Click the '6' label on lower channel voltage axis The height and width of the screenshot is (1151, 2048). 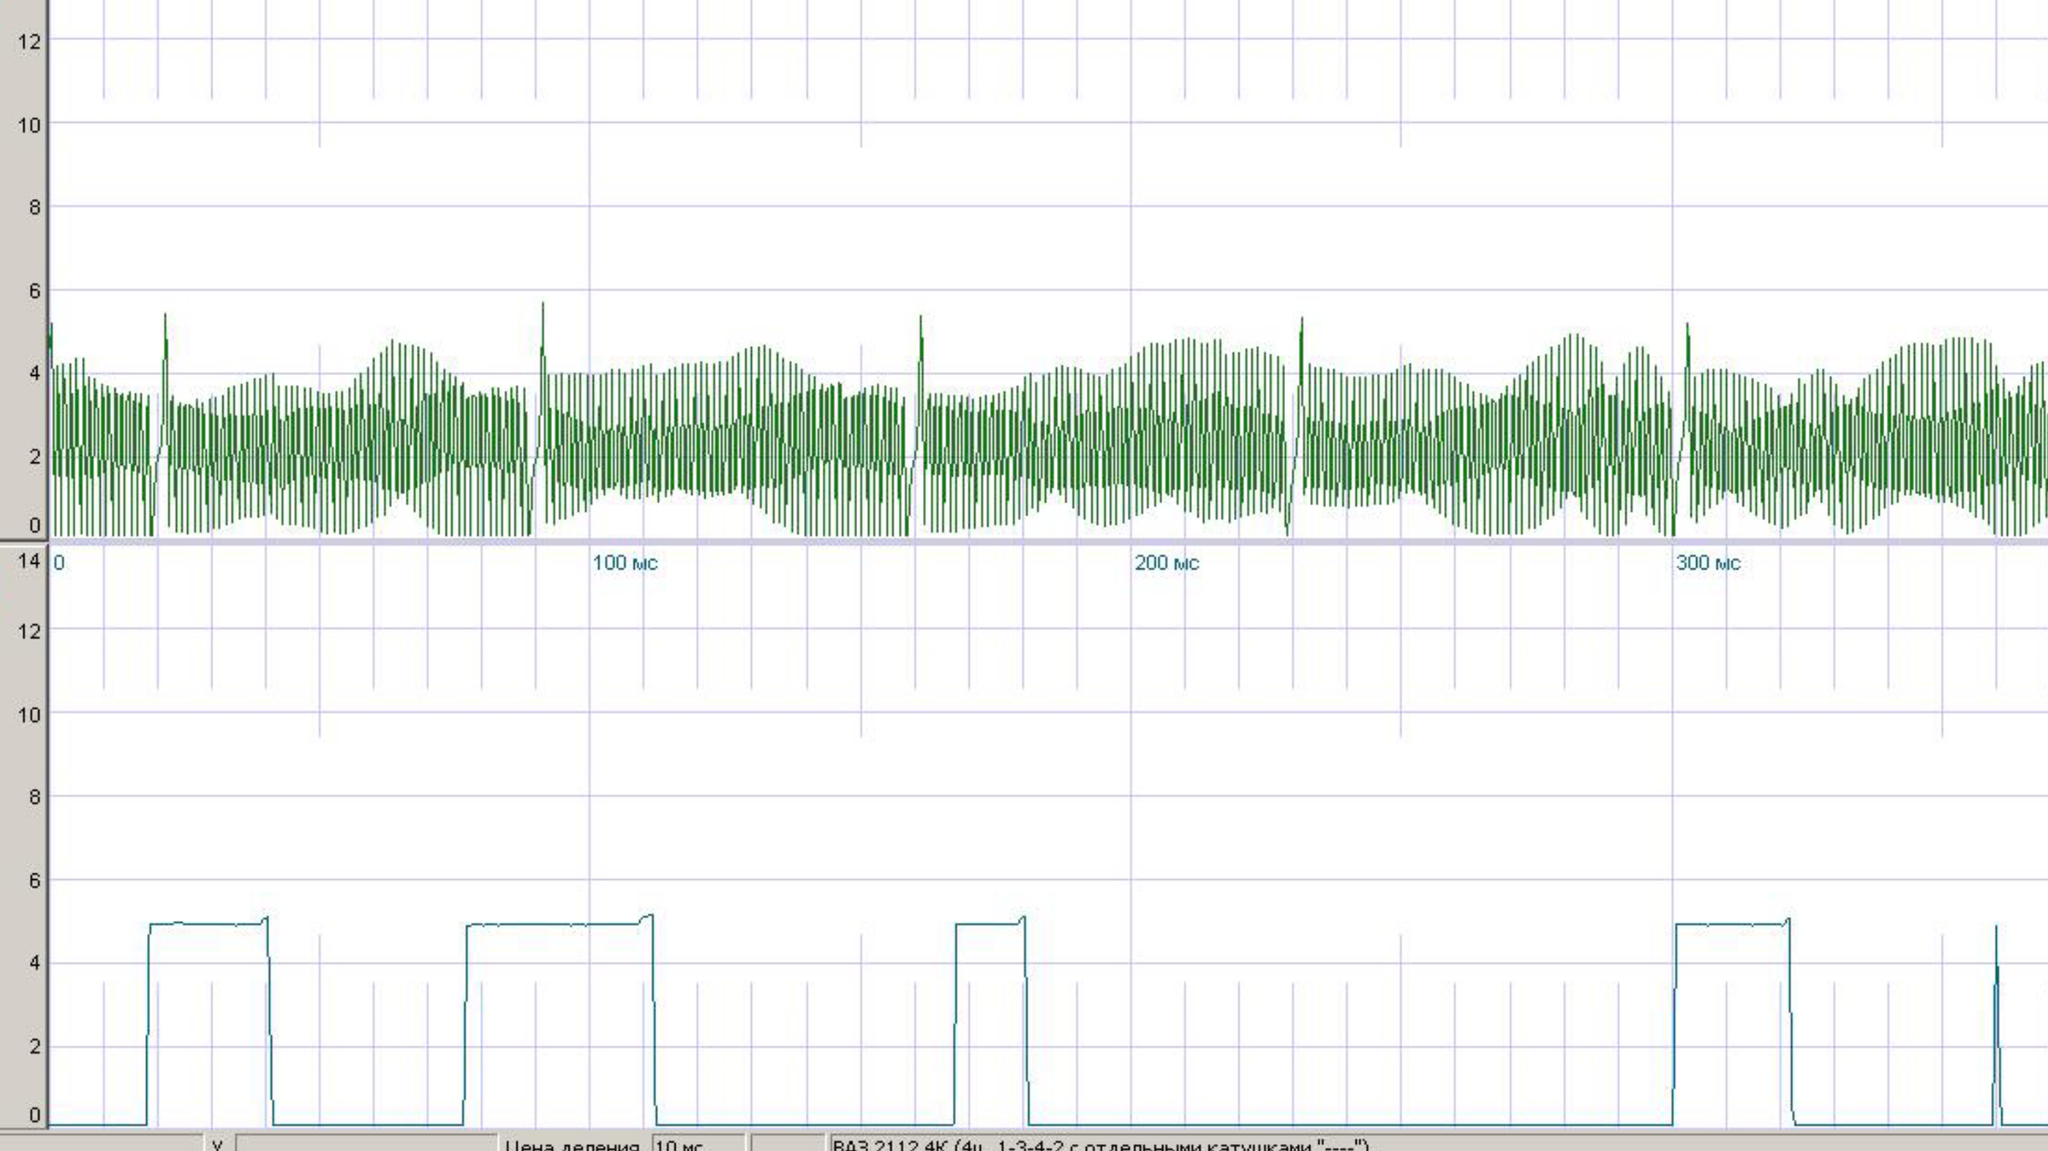pos(35,880)
